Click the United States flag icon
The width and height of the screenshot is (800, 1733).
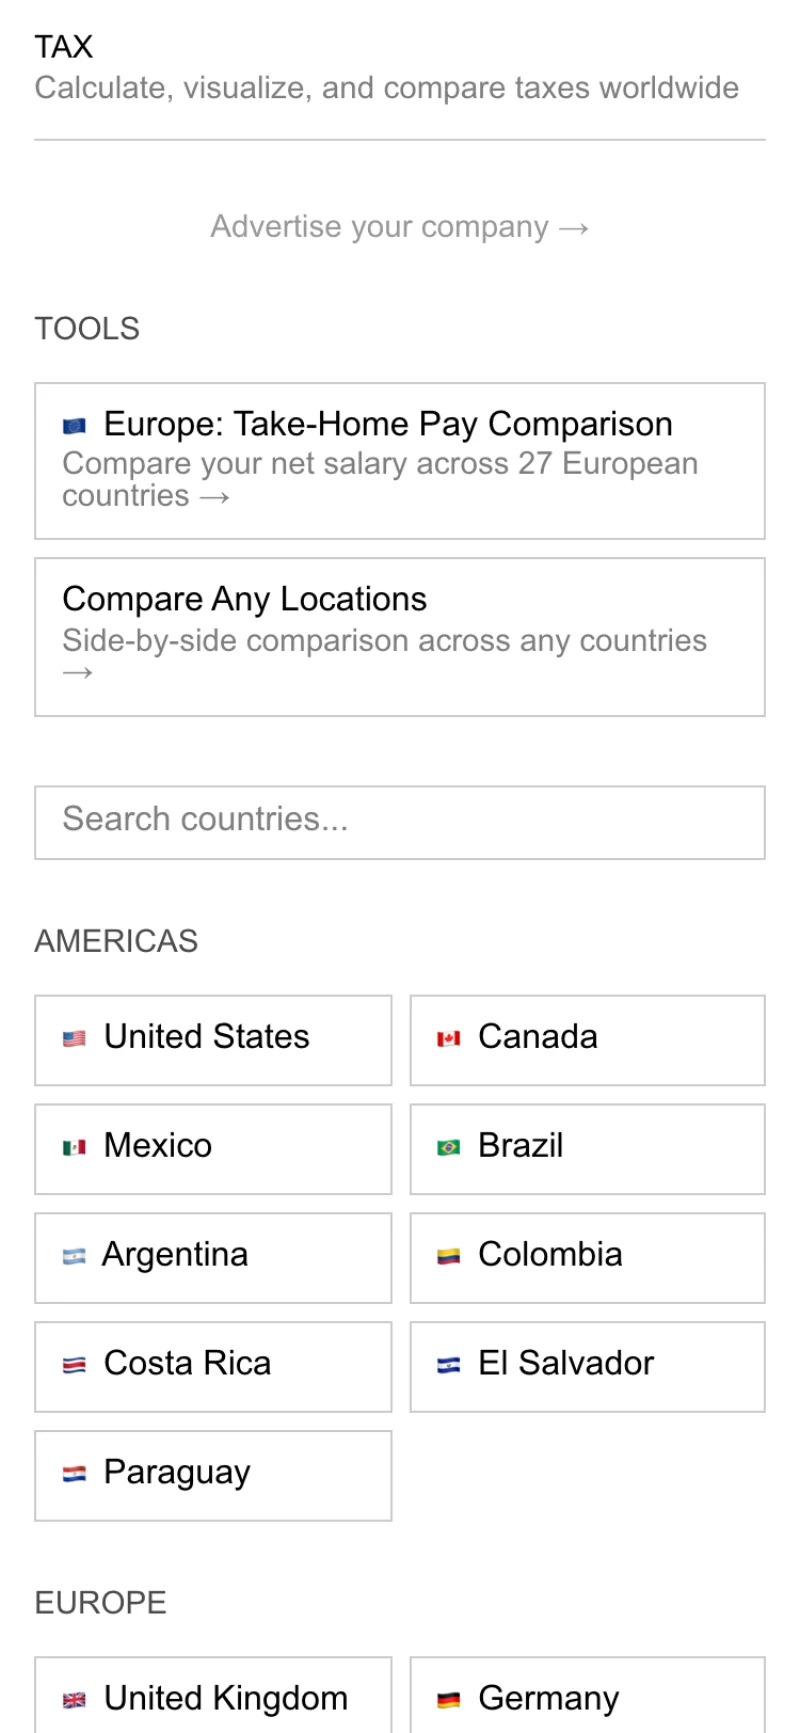pyautogui.click(x=74, y=1039)
